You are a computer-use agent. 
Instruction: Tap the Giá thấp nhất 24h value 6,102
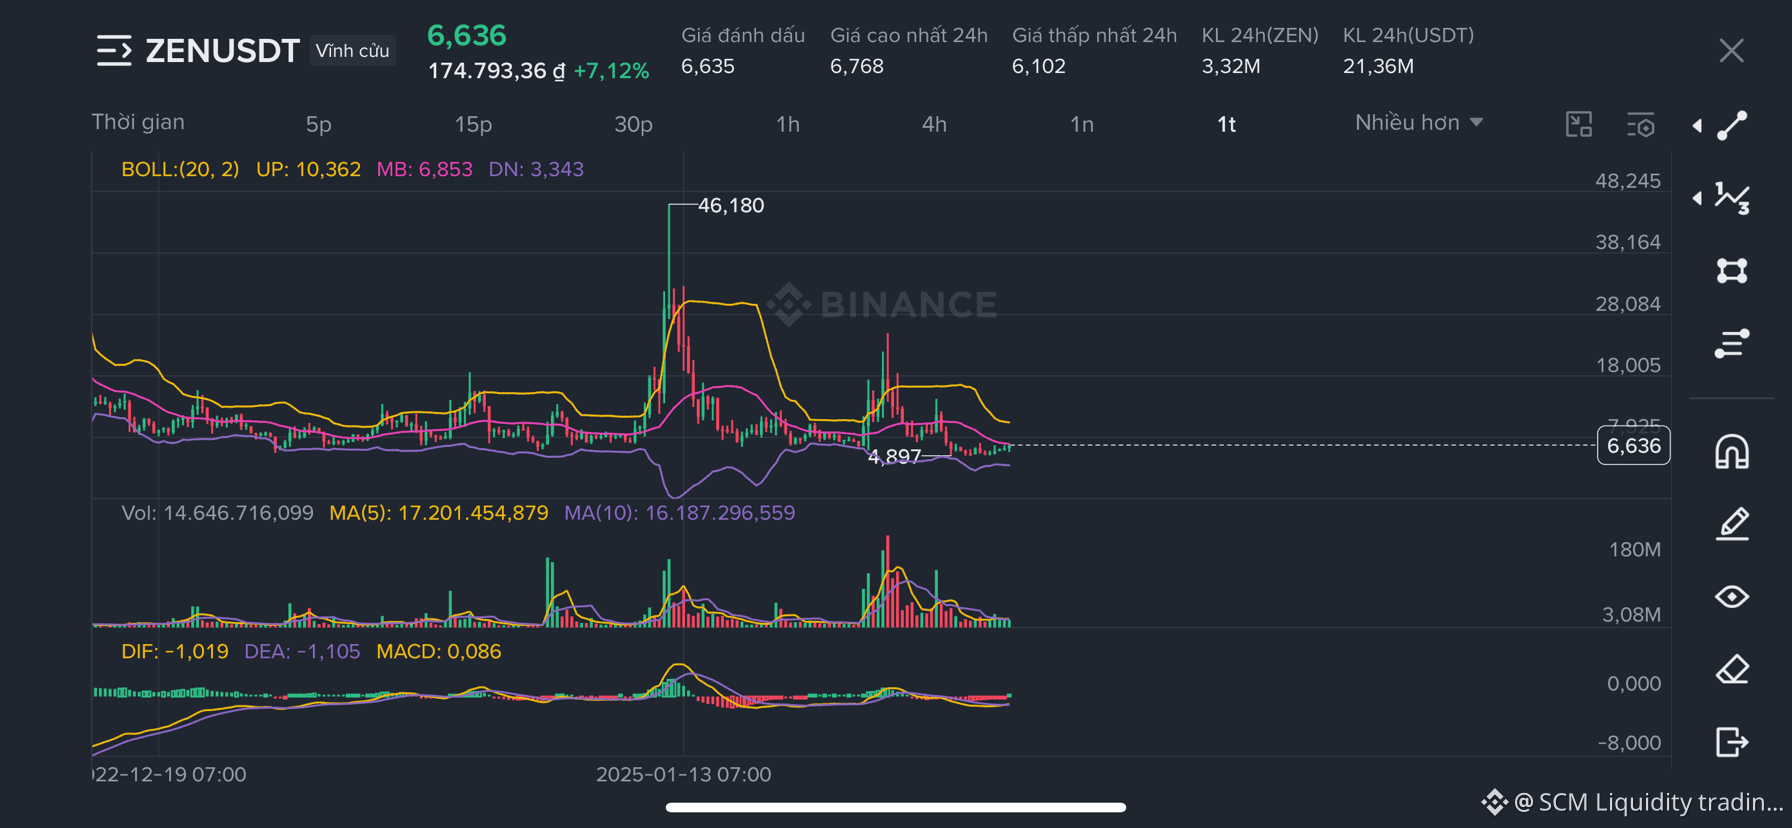pyautogui.click(x=1039, y=66)
